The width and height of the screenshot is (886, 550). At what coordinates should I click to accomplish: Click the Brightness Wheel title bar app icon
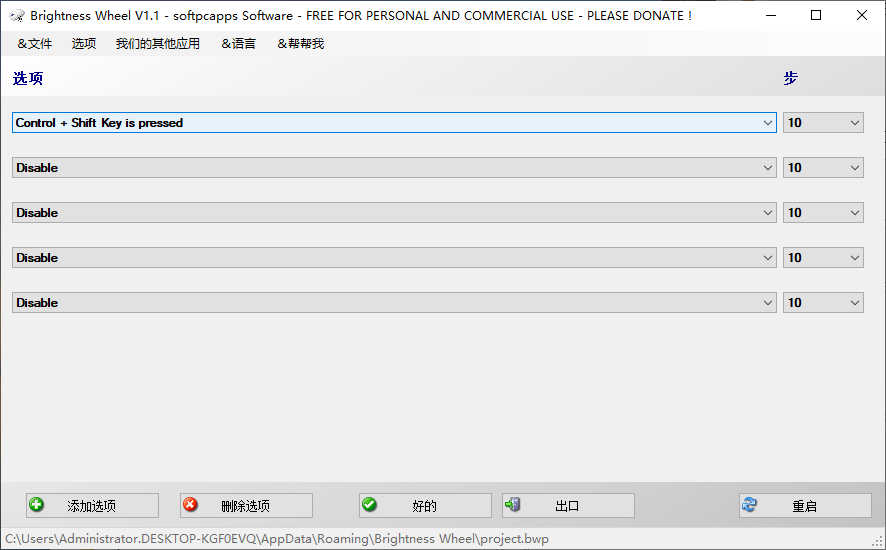17,16
